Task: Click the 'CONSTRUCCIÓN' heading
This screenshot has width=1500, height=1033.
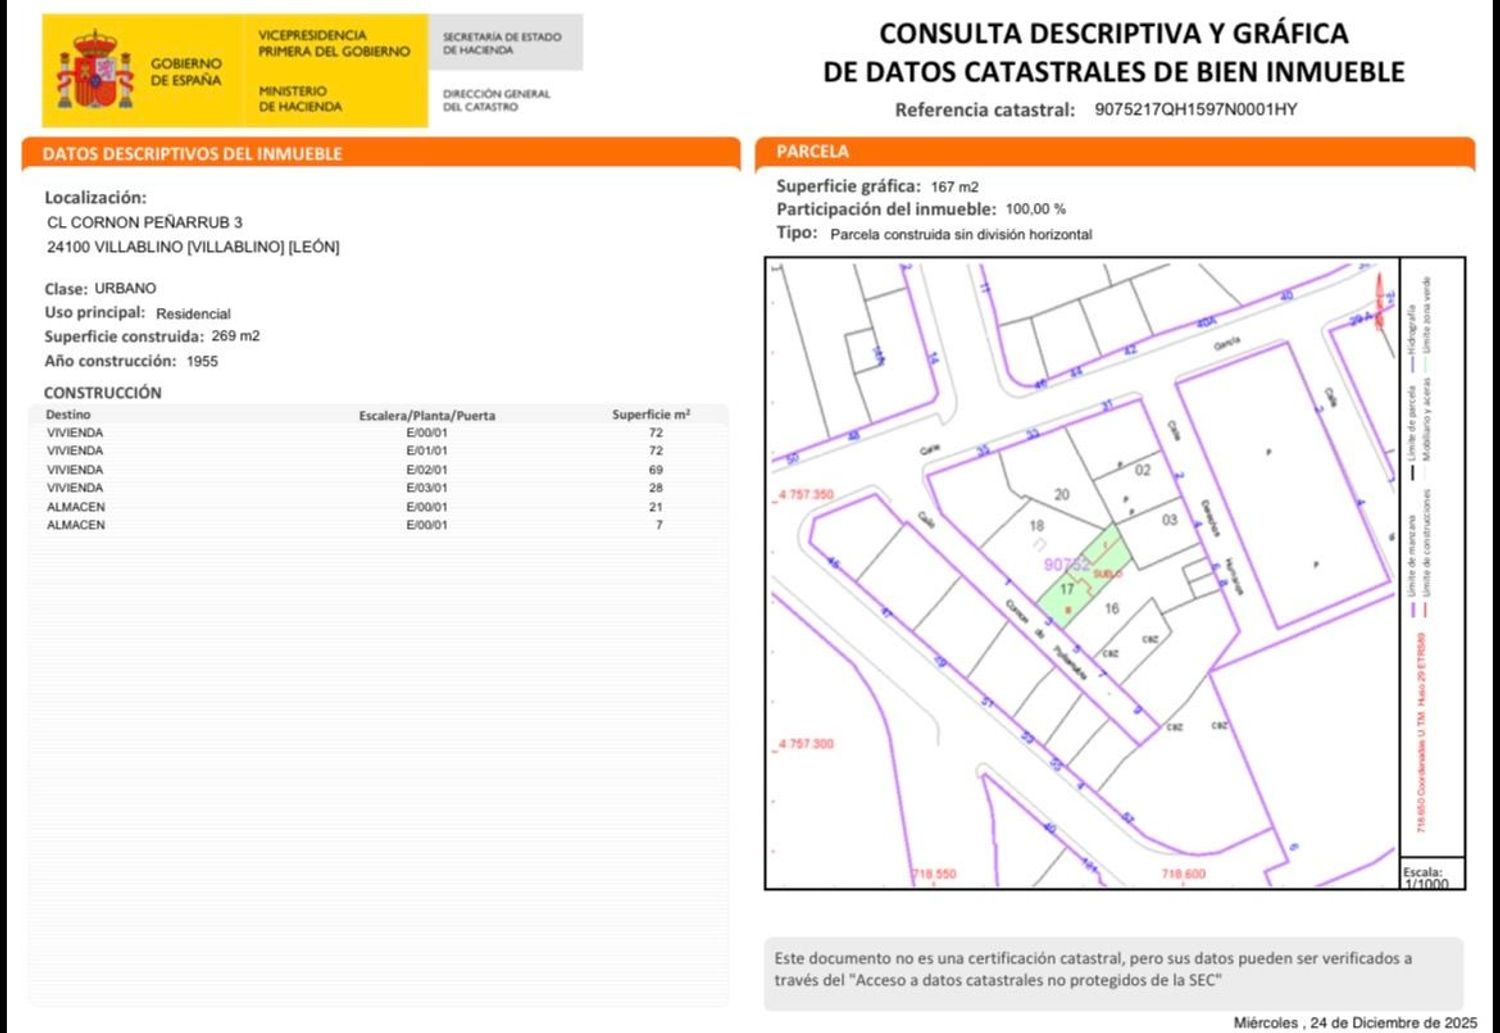Action: pyautogui.click(x=102, y=393)
